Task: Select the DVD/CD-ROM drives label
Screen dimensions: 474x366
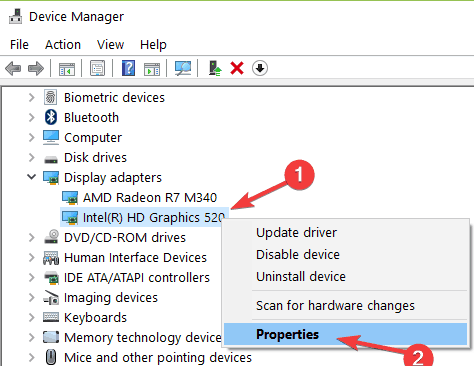Action: pos(125,238)
